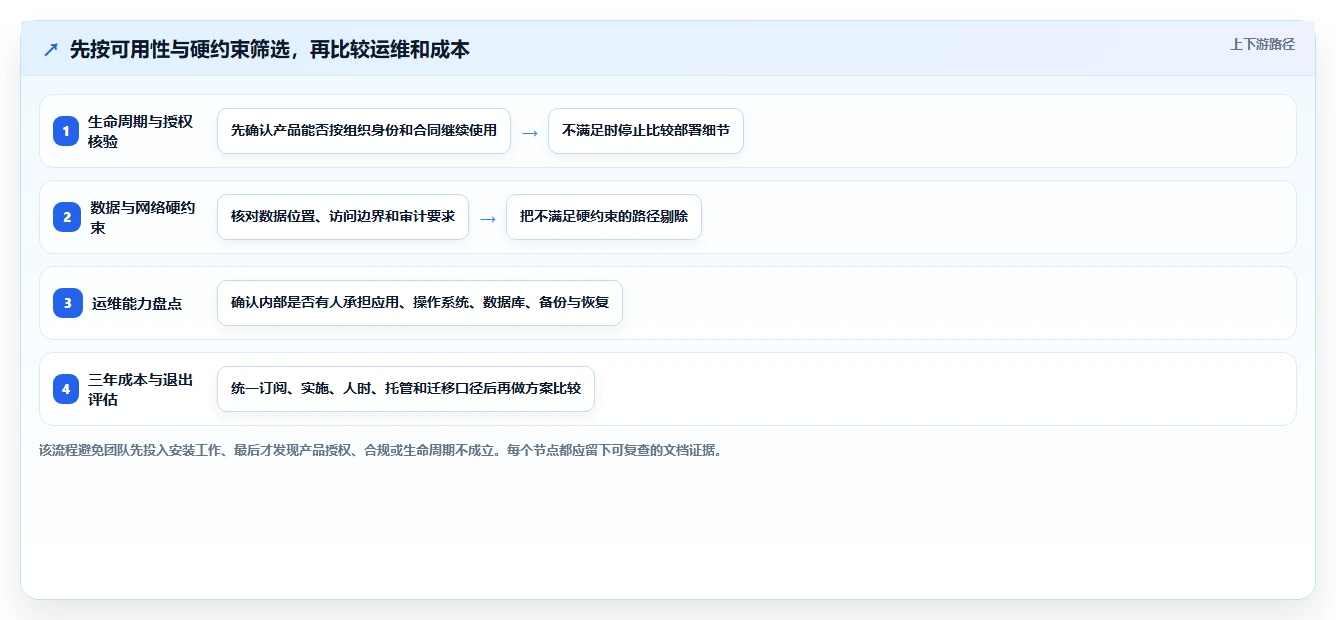Click step number 1 badge
Screen dimensions: 1336x620
pyautogui.click(x=66, y=131)
